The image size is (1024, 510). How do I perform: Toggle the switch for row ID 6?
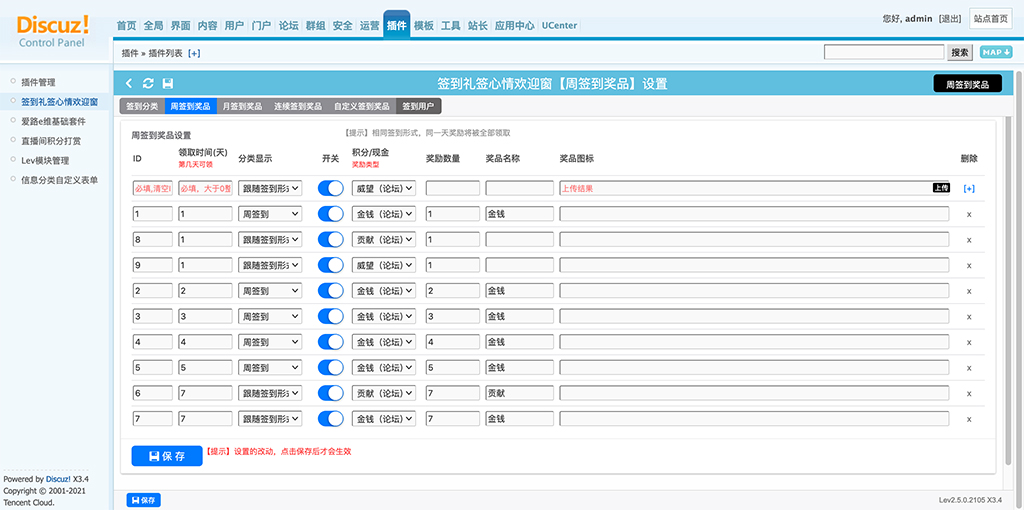[x=331, y=393]
